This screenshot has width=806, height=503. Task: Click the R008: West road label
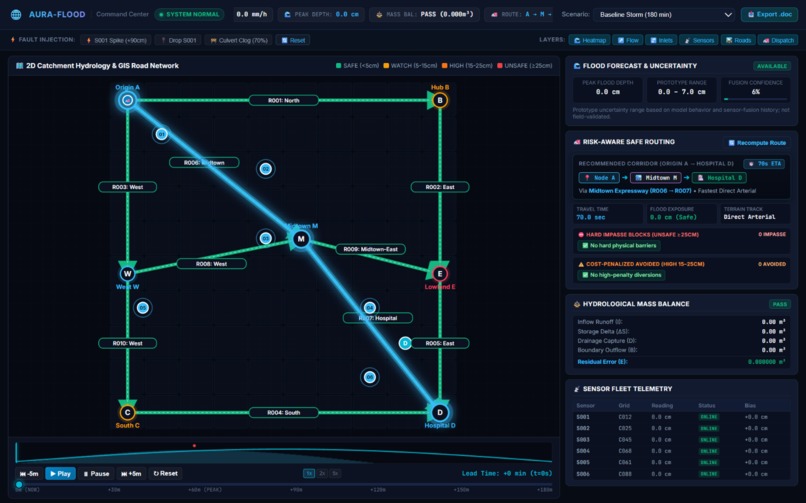[x=211, y=264]
